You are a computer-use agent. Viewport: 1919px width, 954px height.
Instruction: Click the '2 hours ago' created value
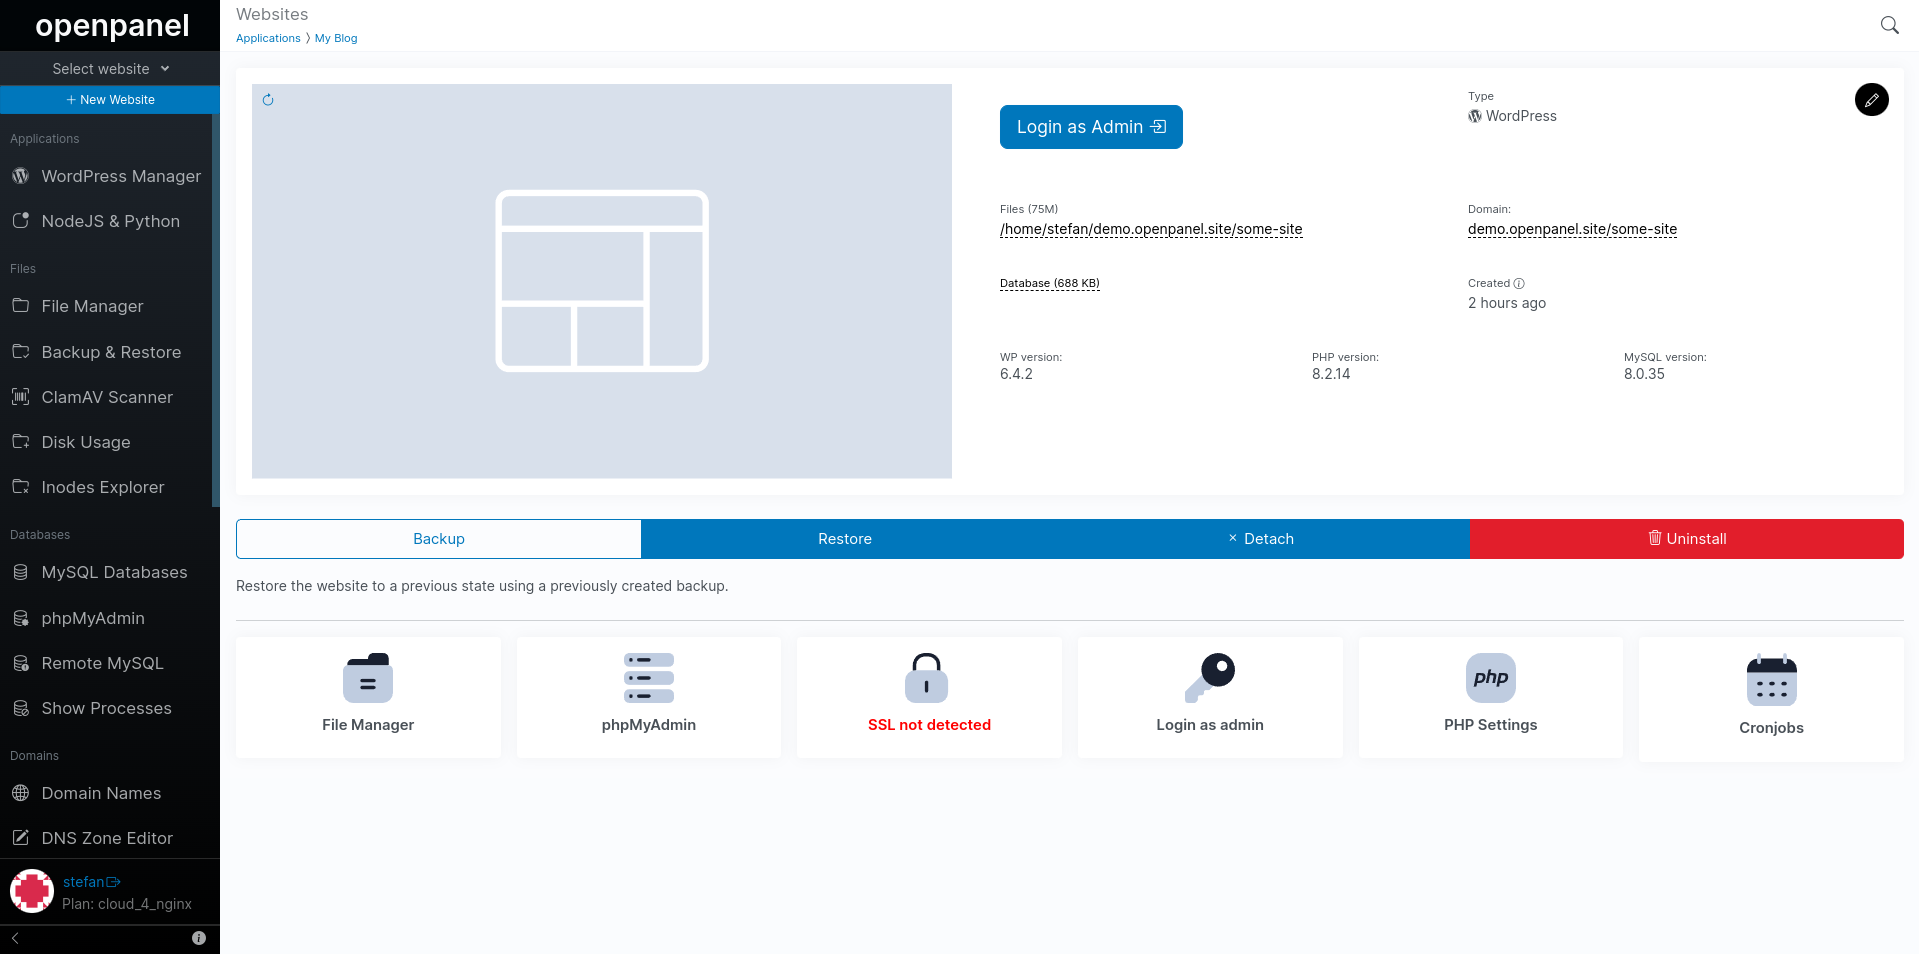1507,303
